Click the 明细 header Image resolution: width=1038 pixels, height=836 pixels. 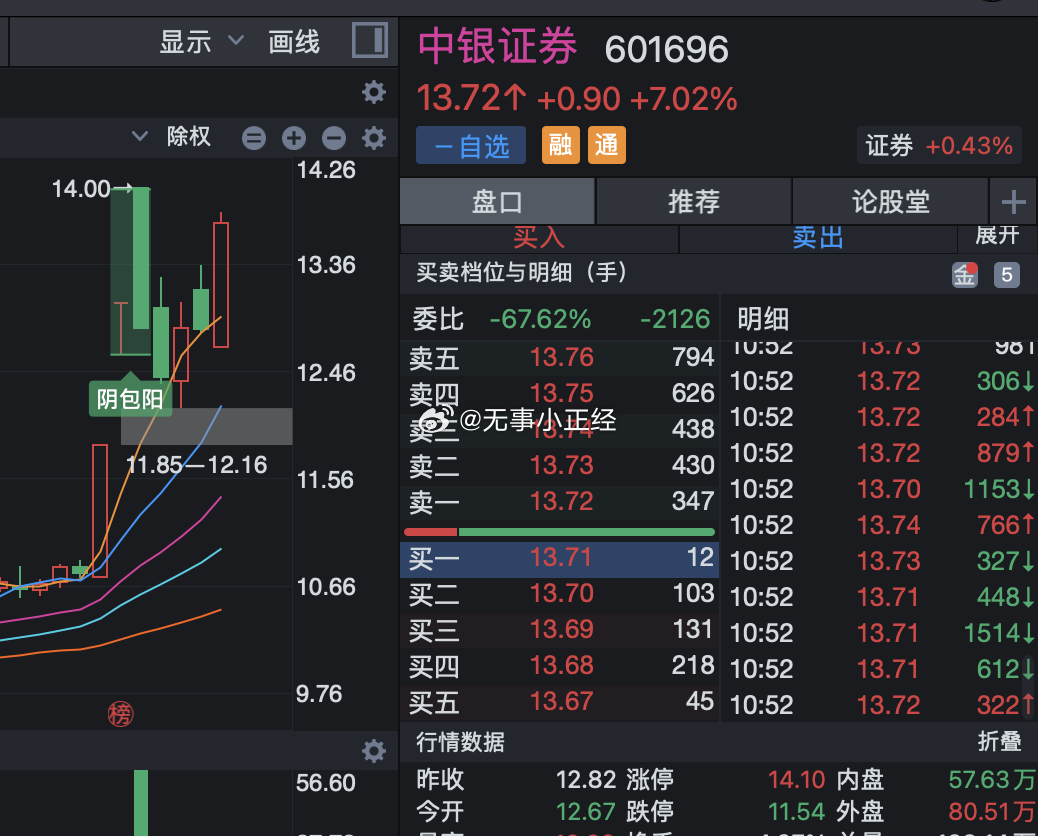(763, 320)
